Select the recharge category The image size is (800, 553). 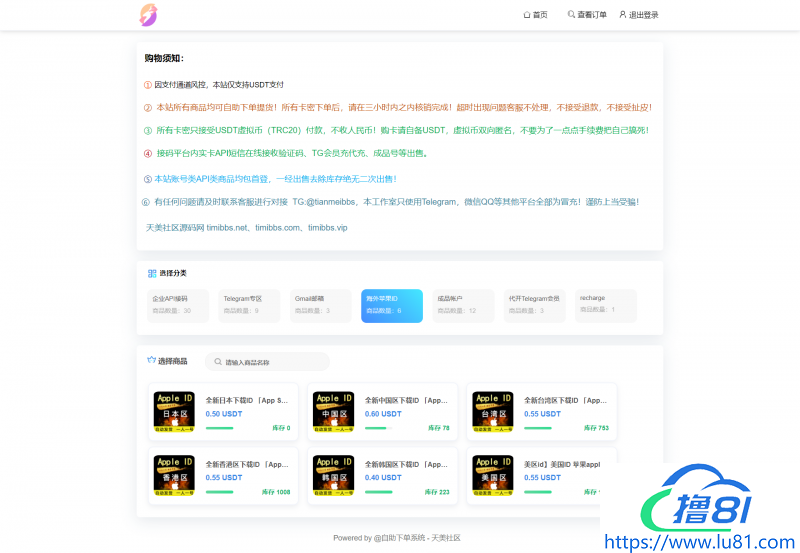coord(606,304)
